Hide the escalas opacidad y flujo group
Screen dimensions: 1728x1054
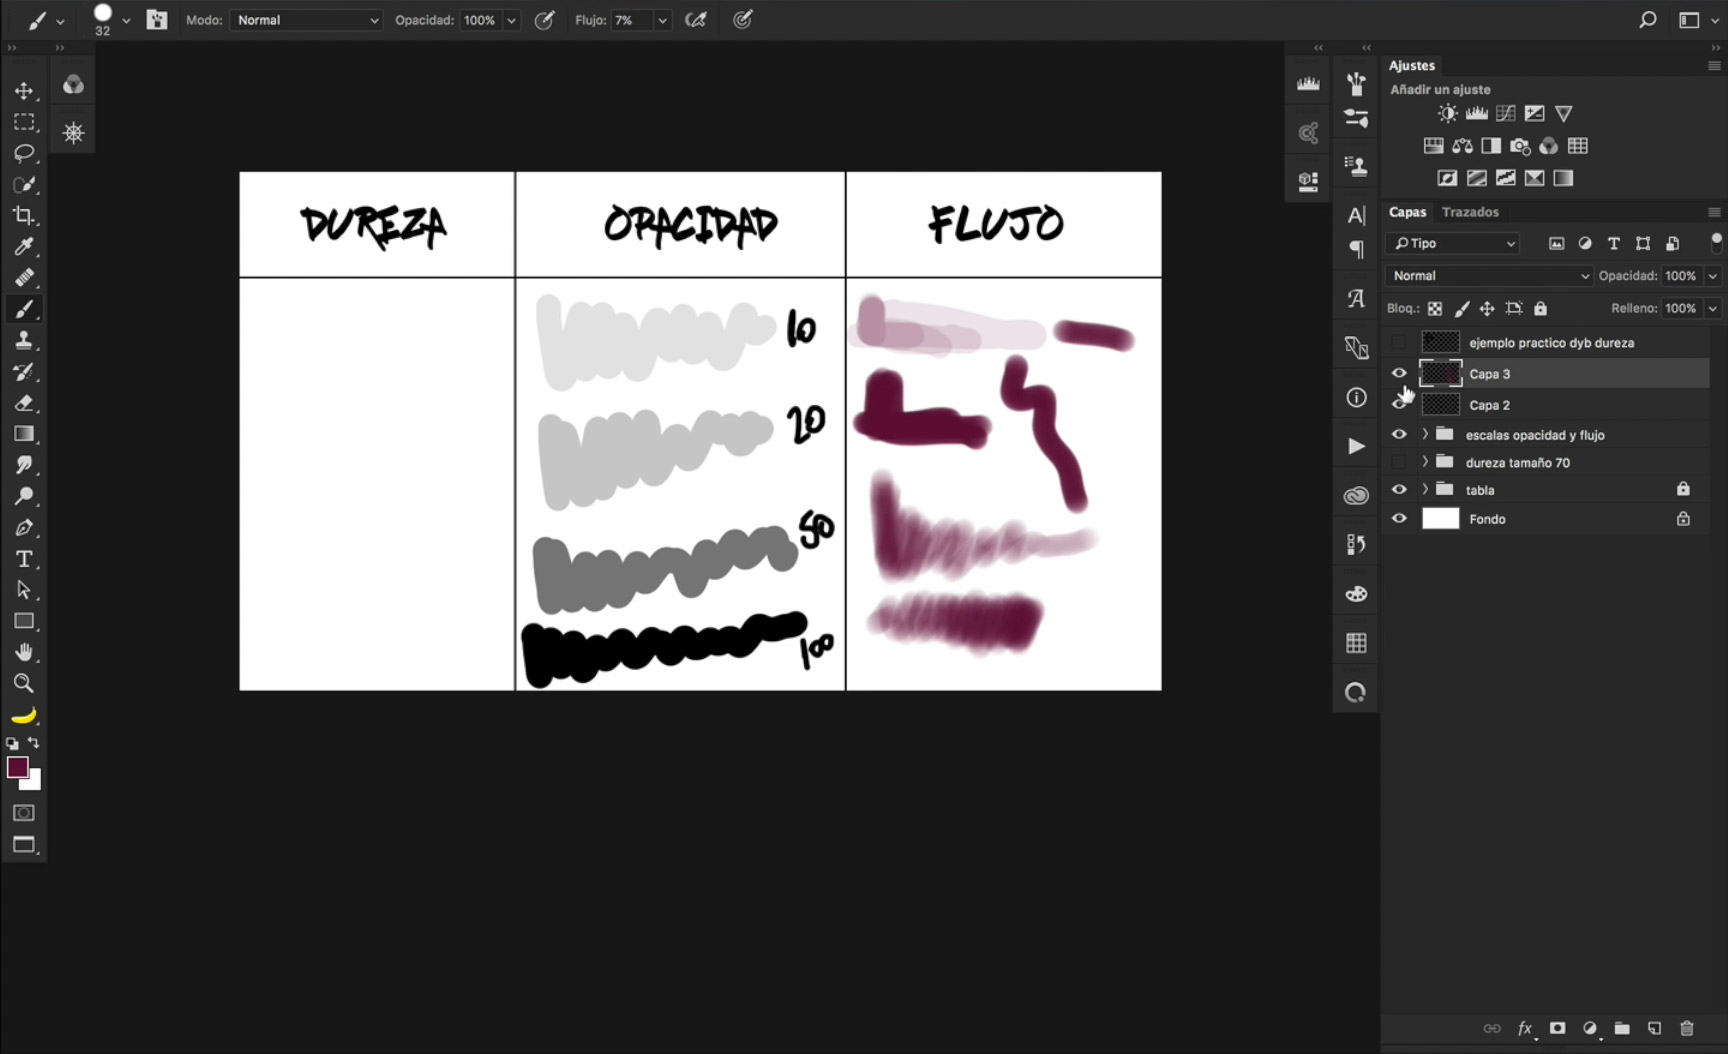click(1399, 434)
